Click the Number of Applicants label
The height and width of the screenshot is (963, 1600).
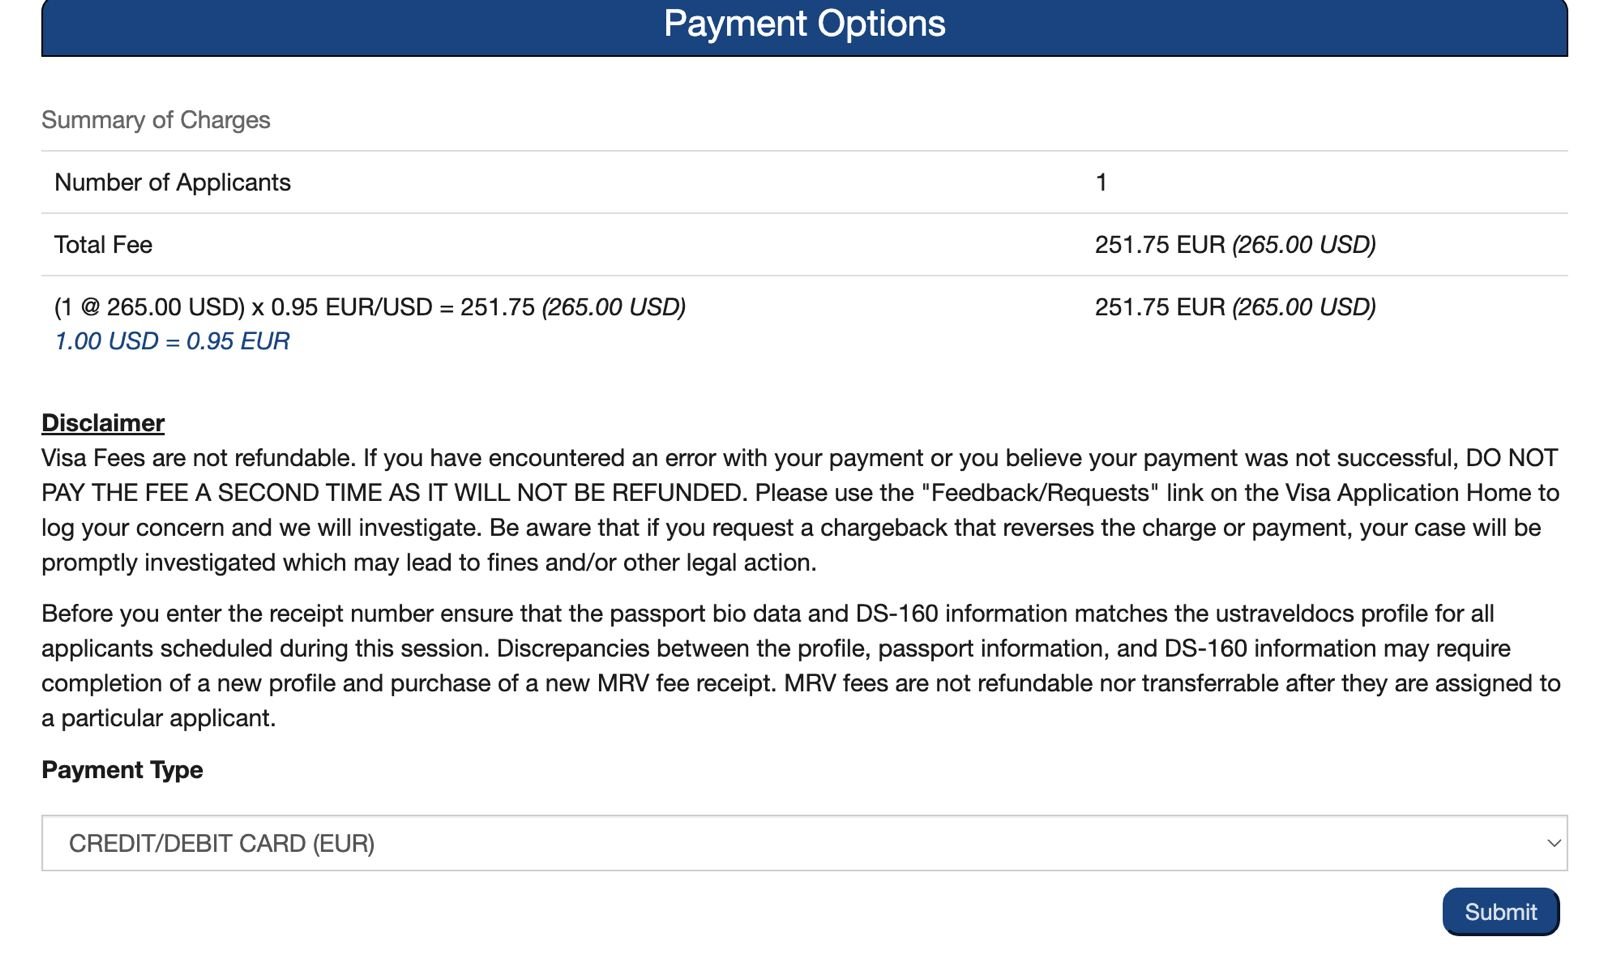tap(172, 182)
